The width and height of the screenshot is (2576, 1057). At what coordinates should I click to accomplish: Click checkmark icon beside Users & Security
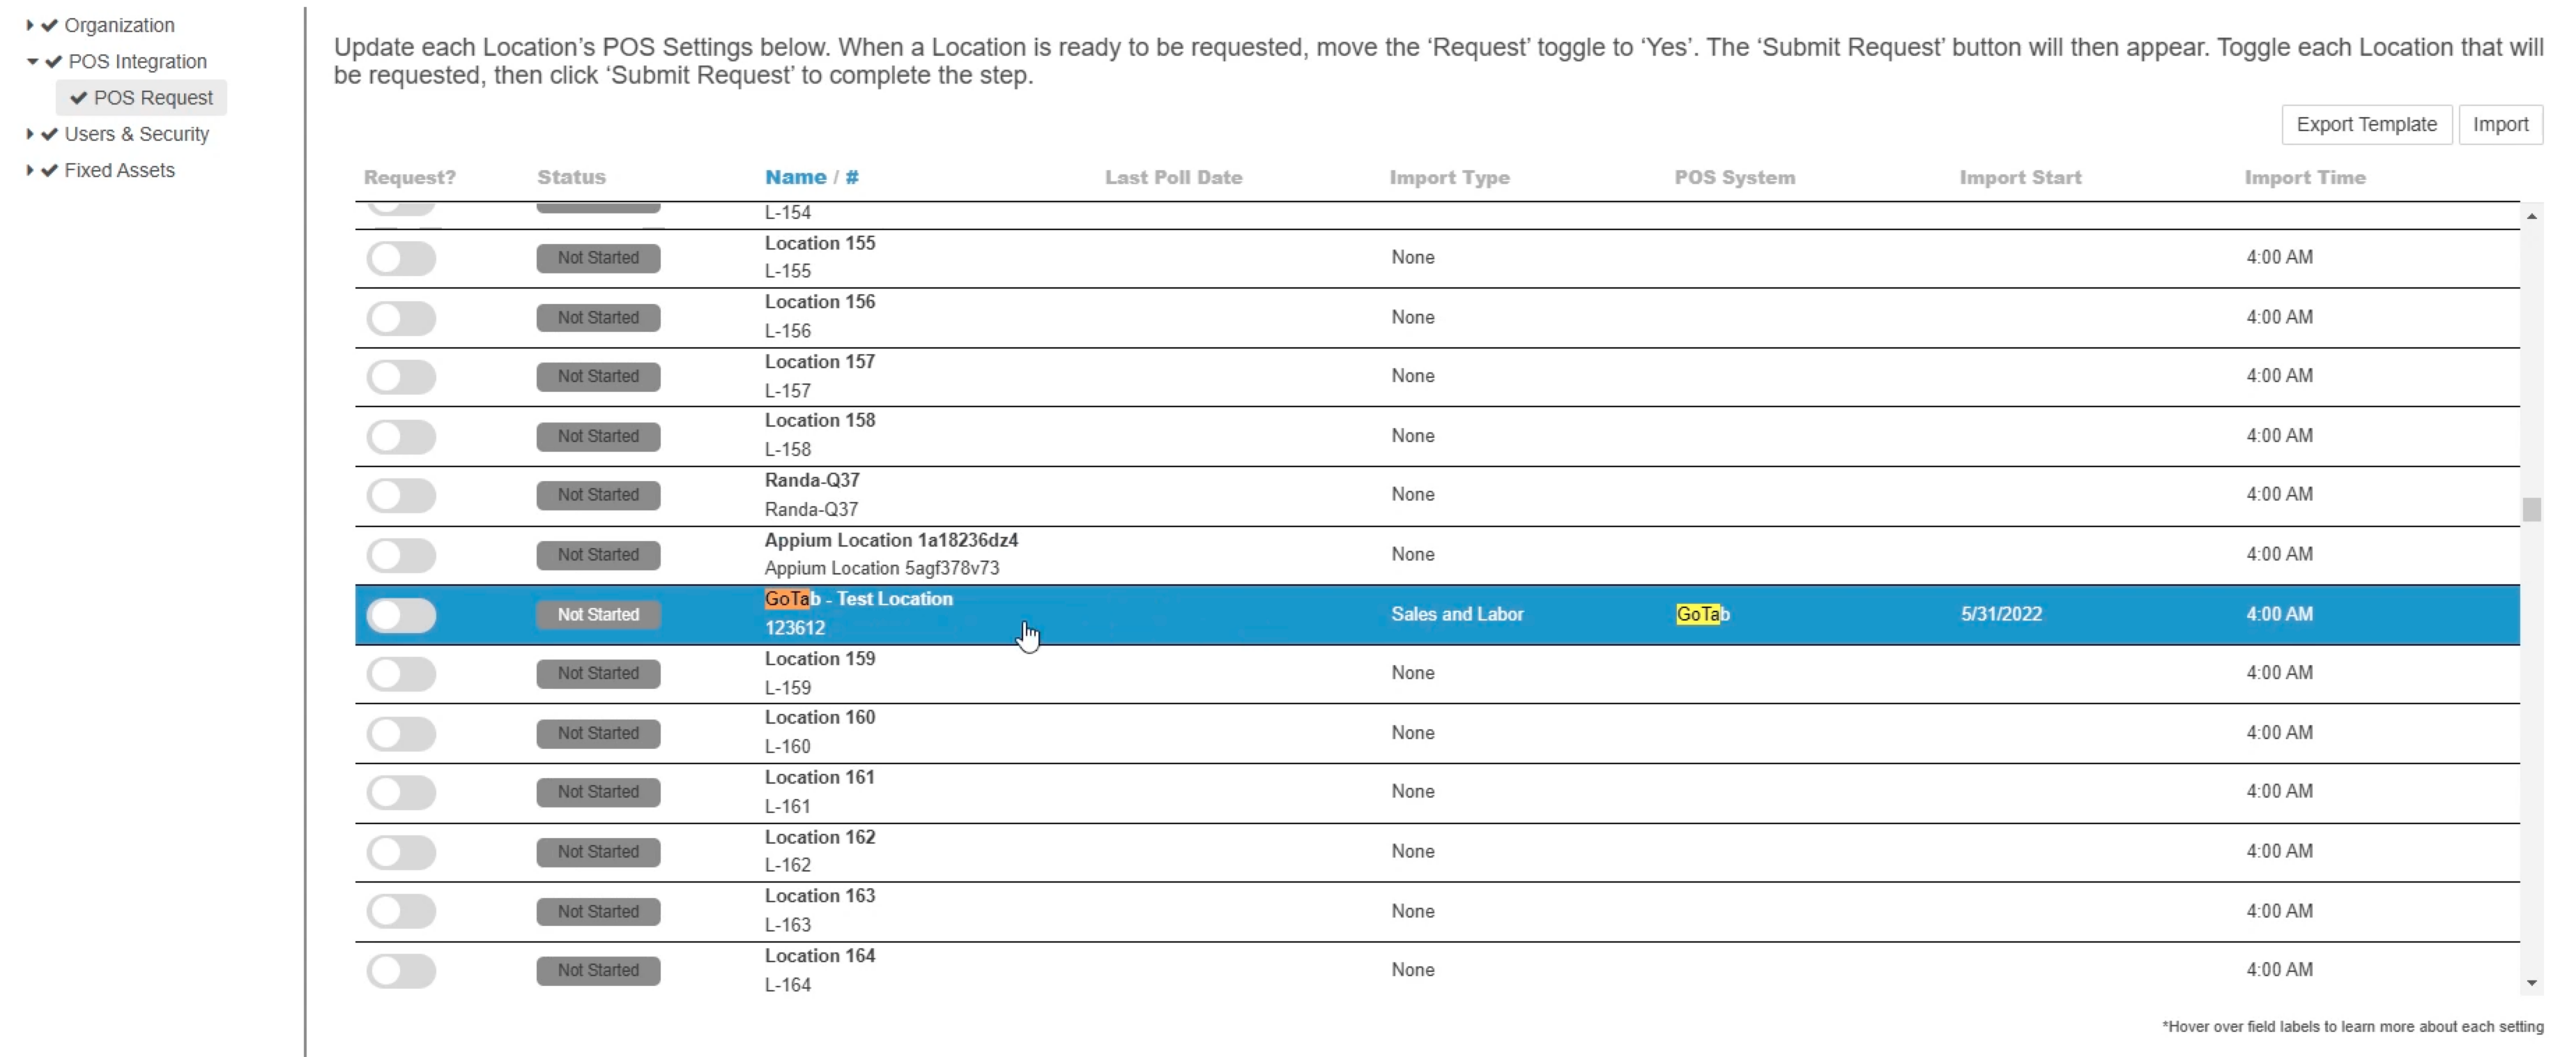49,134
